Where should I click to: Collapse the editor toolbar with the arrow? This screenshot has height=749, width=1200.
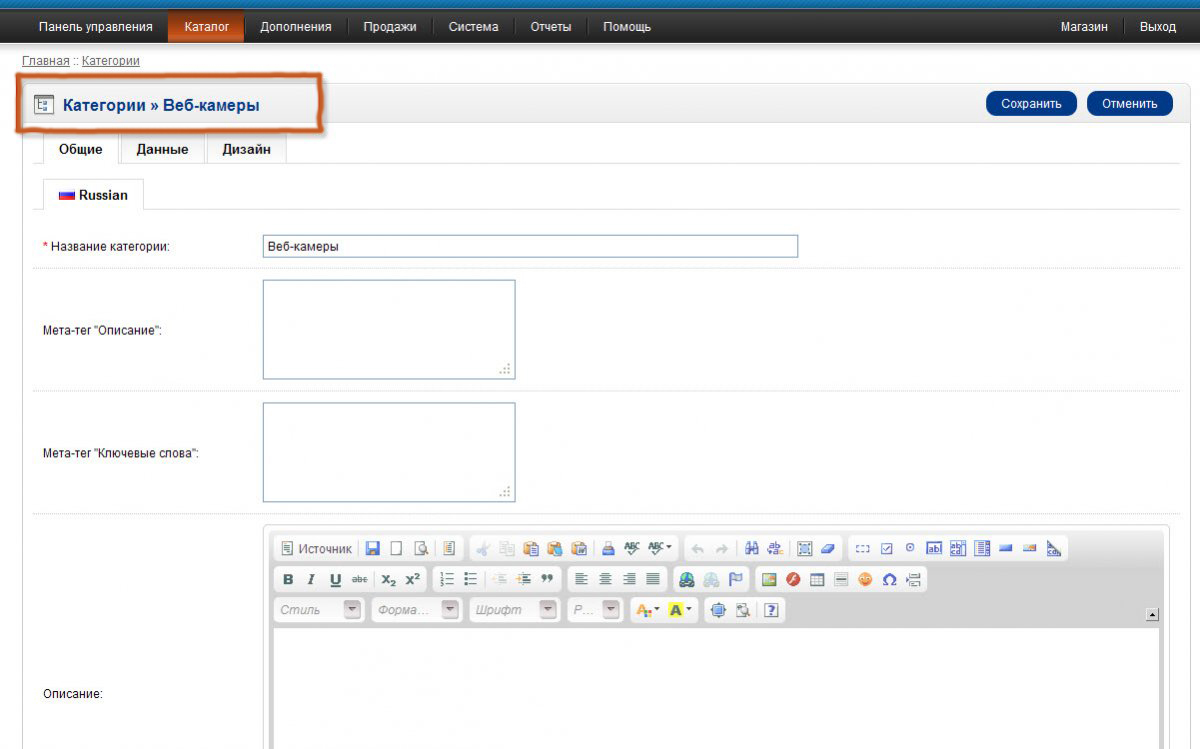pyautogui.click(x=1152, y=615)
